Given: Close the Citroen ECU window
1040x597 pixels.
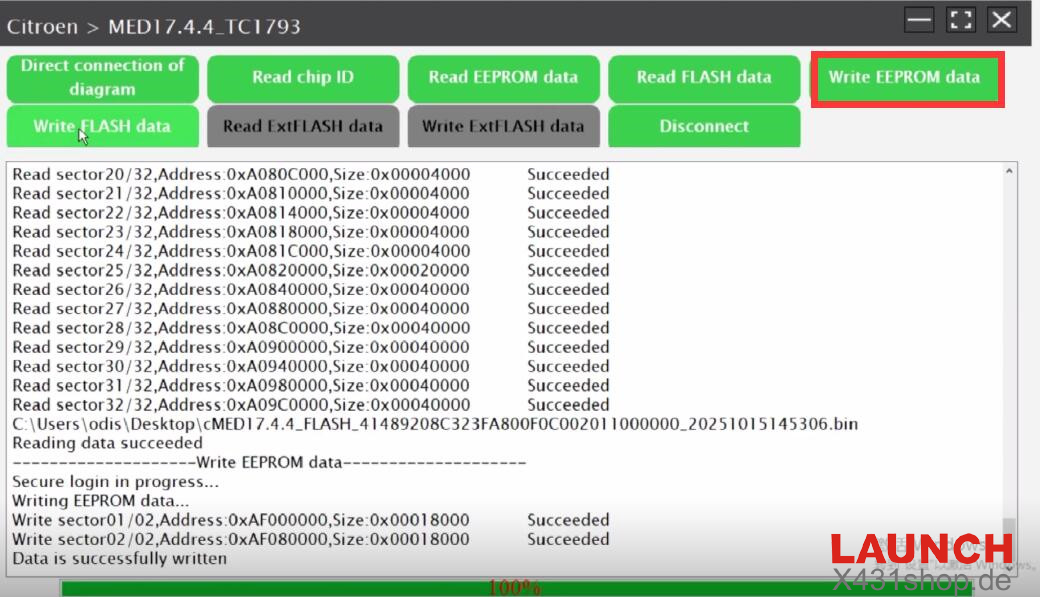Looking at the screenshot, I should point(1002,20).
